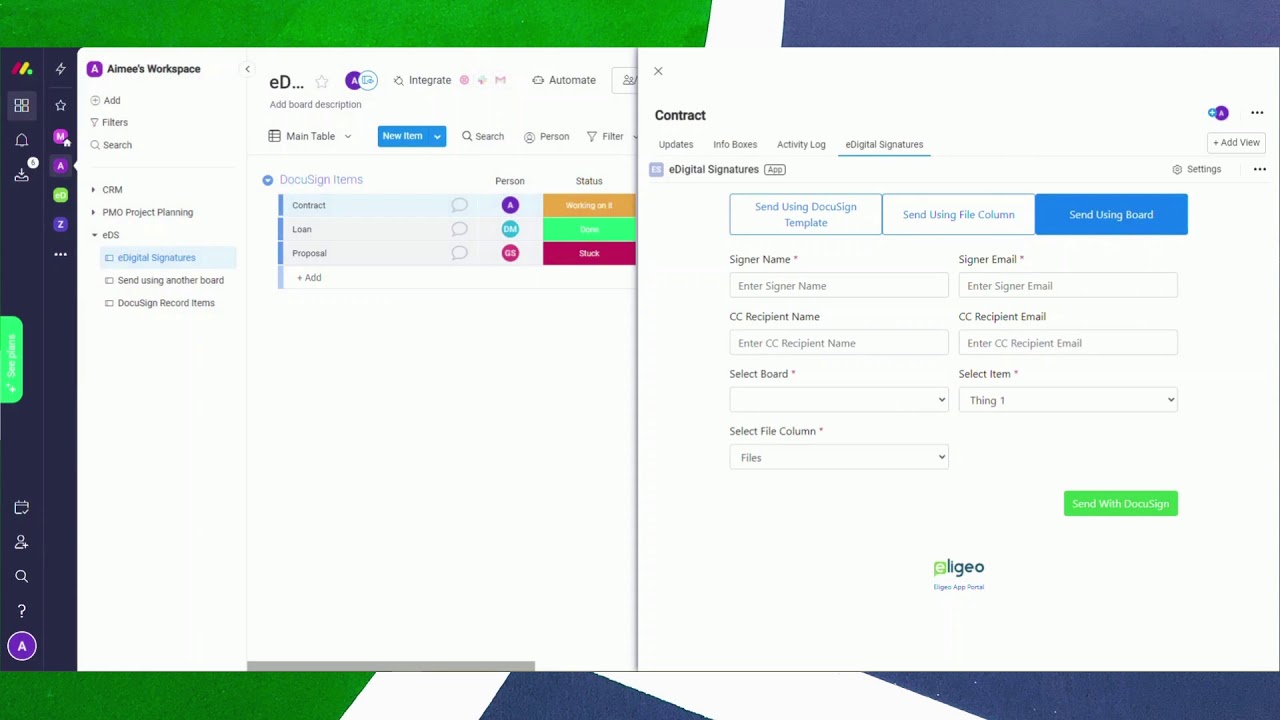Choose Send Using File Column
This screenshot has width=1280, height=720.
(x=959, y=215)
